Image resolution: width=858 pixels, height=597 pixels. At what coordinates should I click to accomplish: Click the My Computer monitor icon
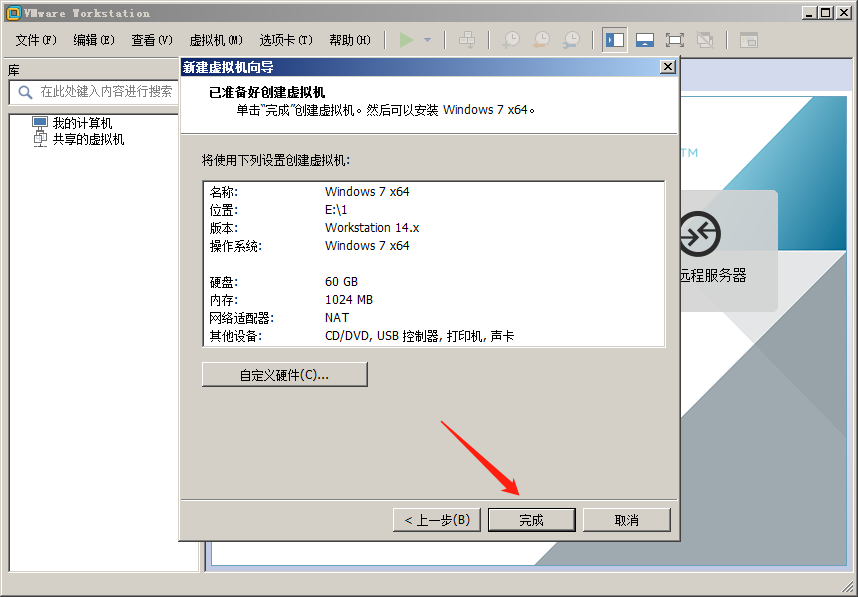click(40, 123)
